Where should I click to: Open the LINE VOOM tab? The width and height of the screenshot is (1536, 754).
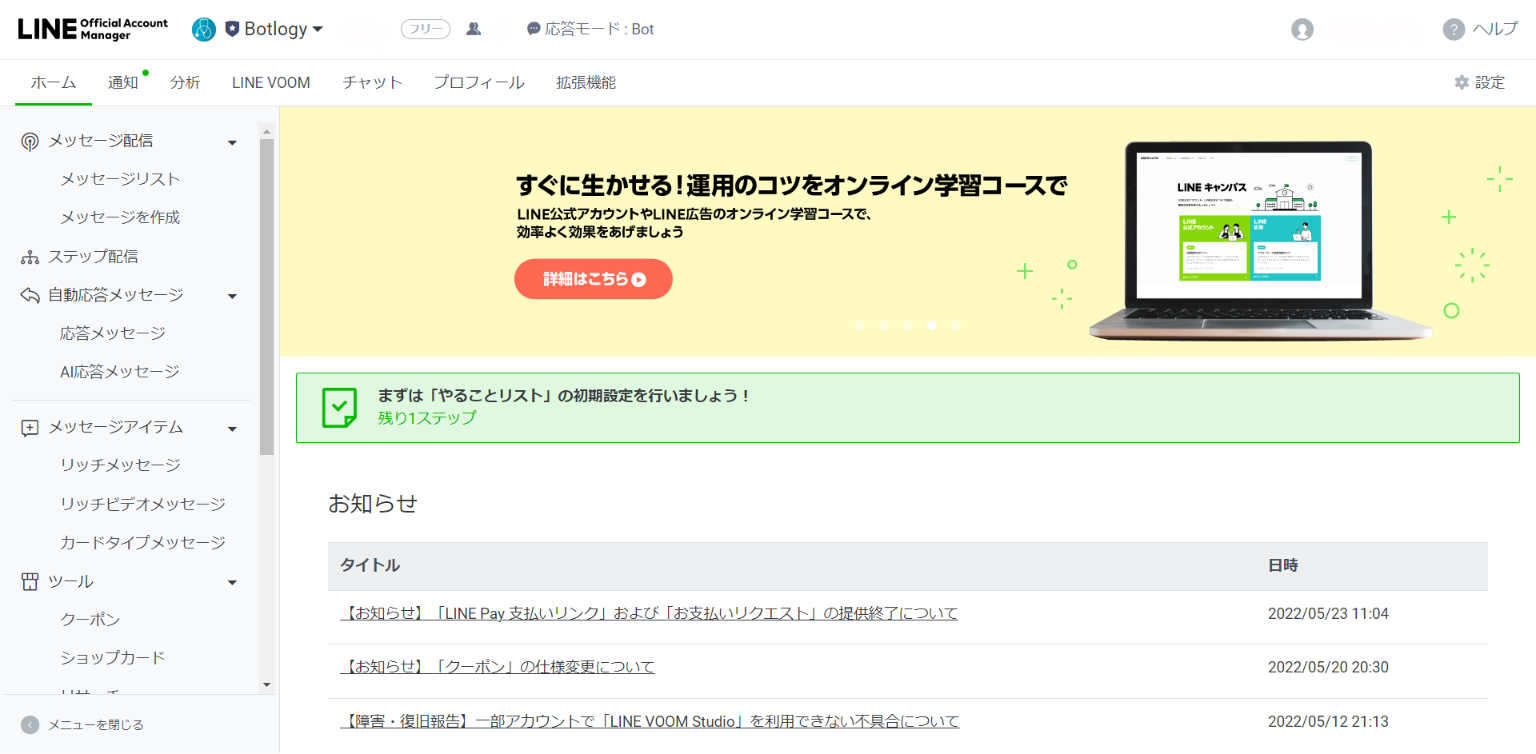tap(271, 82)
